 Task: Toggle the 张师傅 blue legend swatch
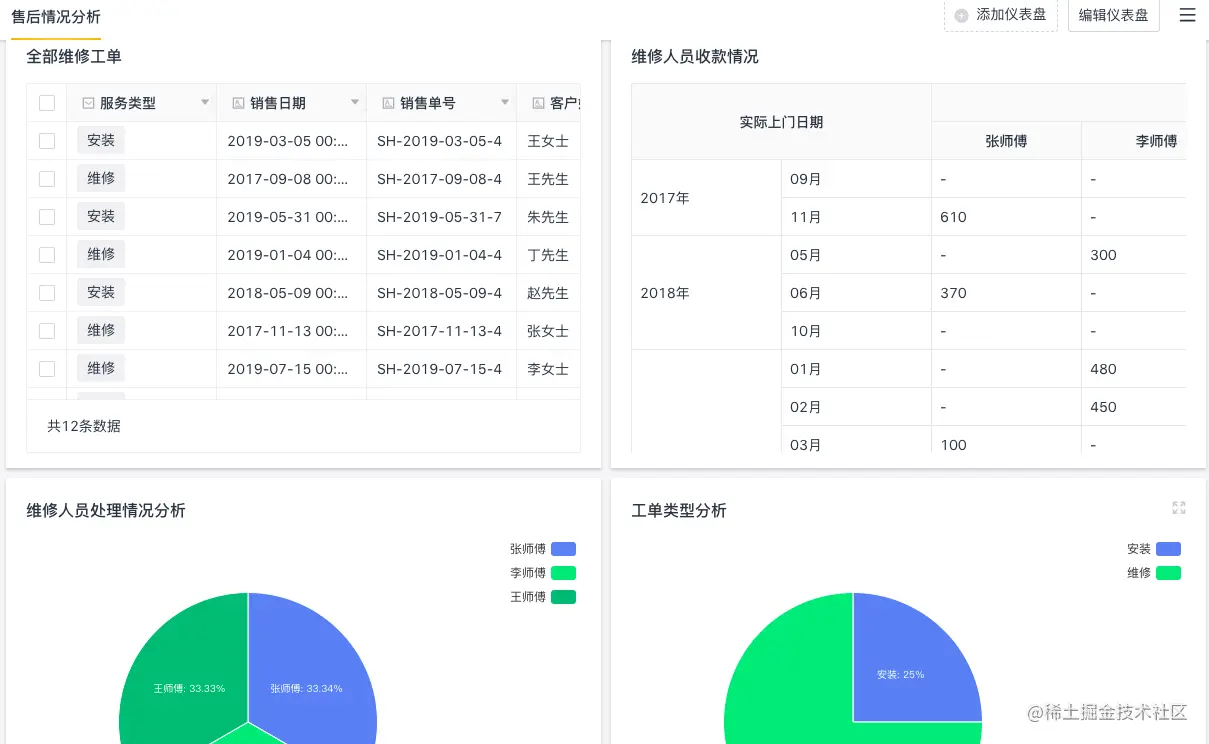(563, 549)
